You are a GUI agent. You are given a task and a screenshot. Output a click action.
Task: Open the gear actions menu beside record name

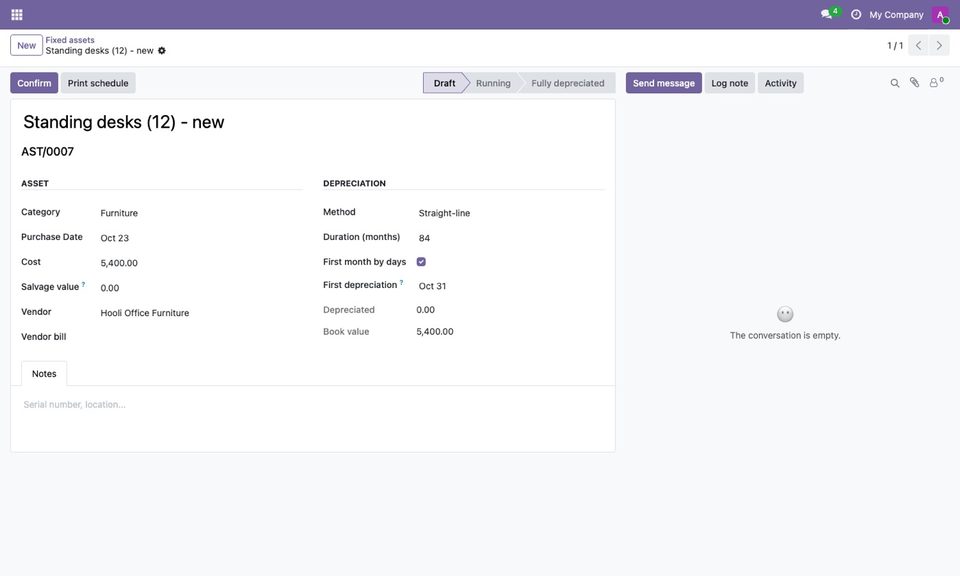pyautogui.click(x=162, y=51)
